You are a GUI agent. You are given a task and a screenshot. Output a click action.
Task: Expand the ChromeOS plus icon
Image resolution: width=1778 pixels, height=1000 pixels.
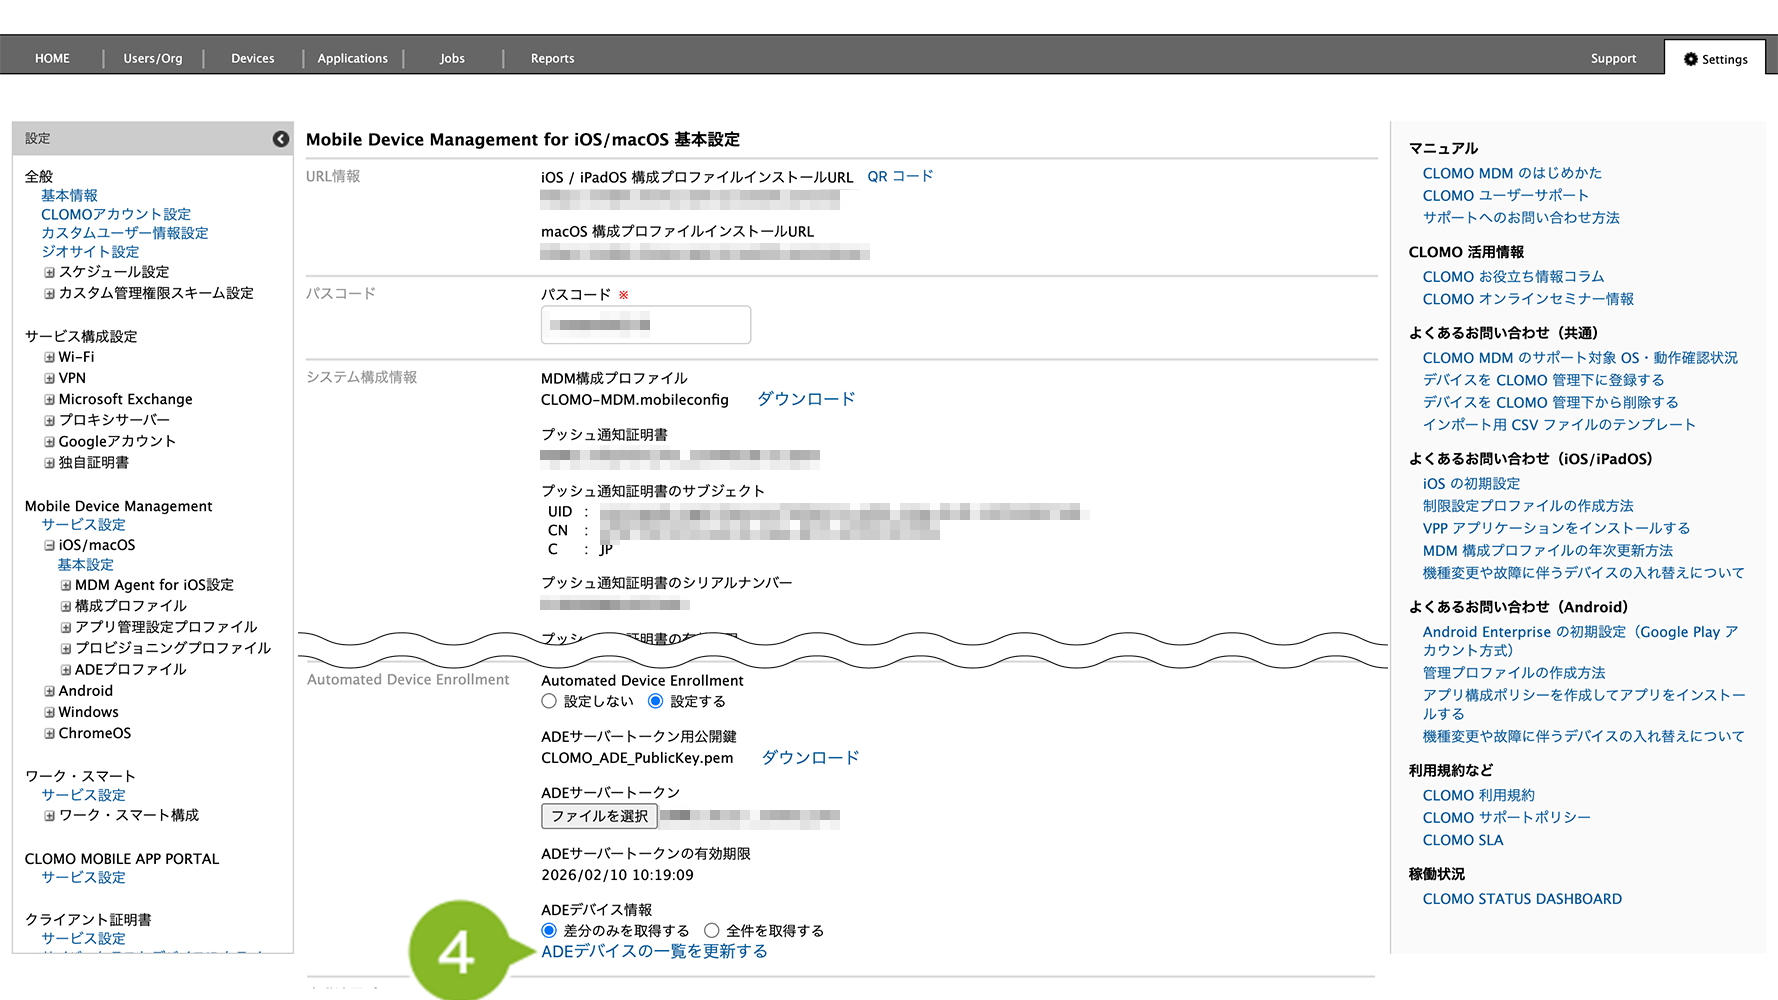click(49, 733)
